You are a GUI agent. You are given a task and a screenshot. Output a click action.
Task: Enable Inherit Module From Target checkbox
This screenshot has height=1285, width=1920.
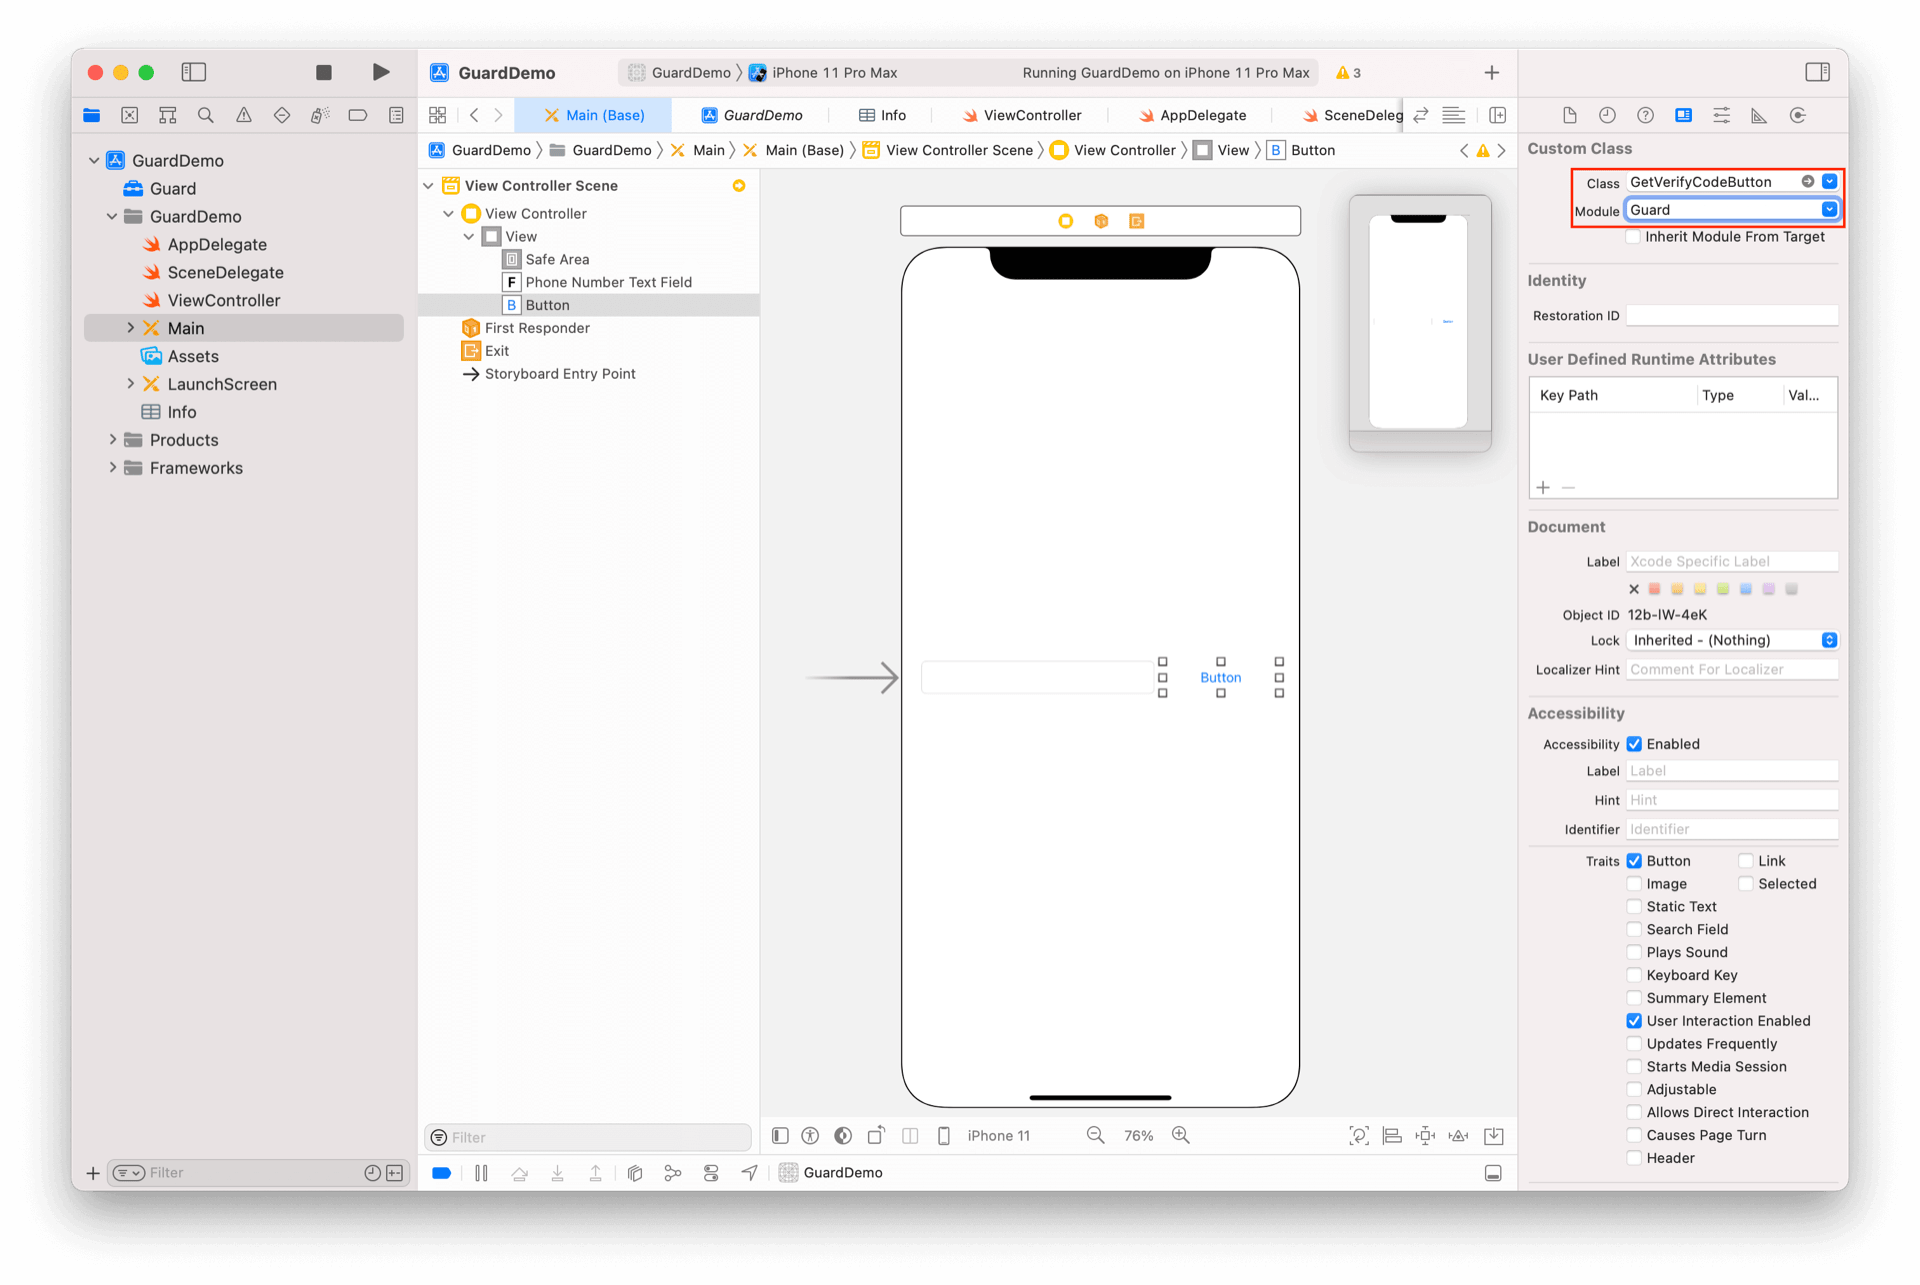tap(1633, 237)
